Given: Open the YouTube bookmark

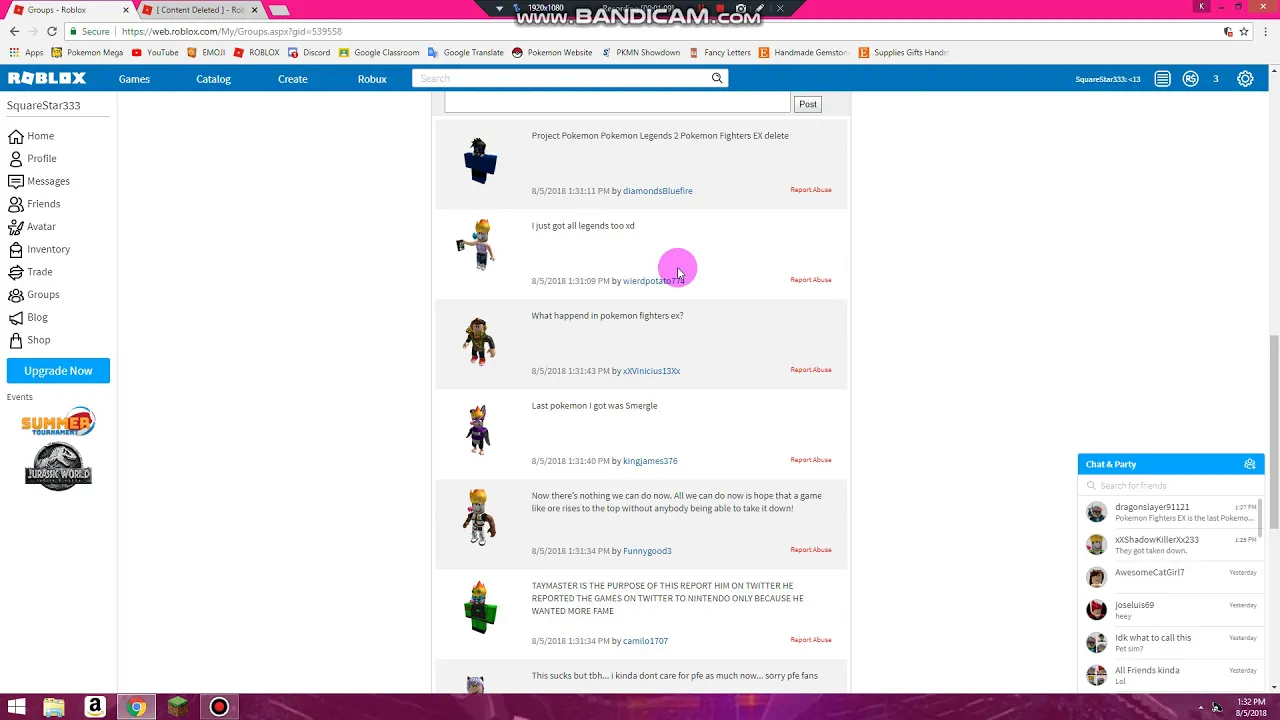Looking at the screenshot, I should point(155,53).
